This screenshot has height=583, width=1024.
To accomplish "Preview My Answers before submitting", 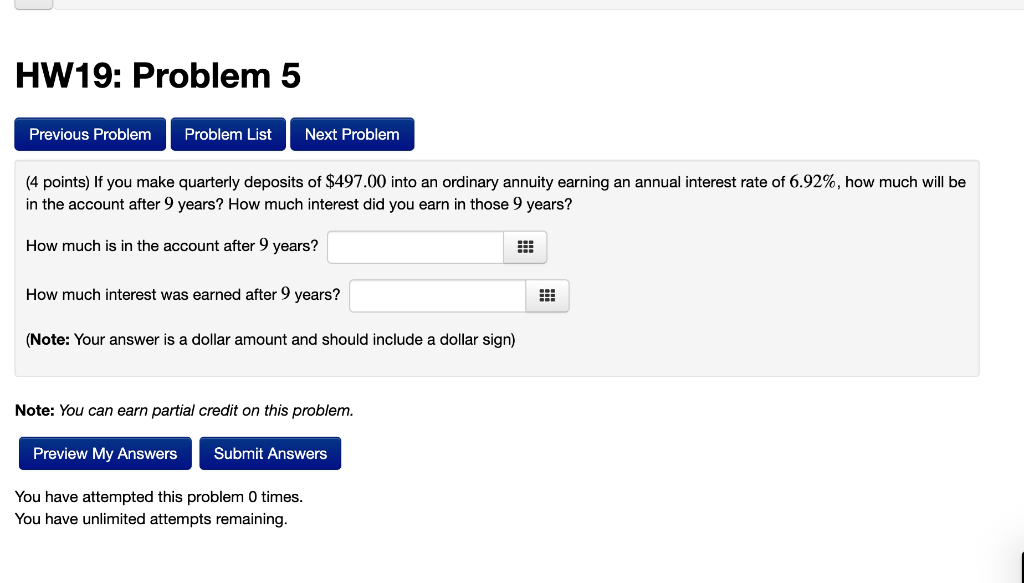I will tap(104, 452).
